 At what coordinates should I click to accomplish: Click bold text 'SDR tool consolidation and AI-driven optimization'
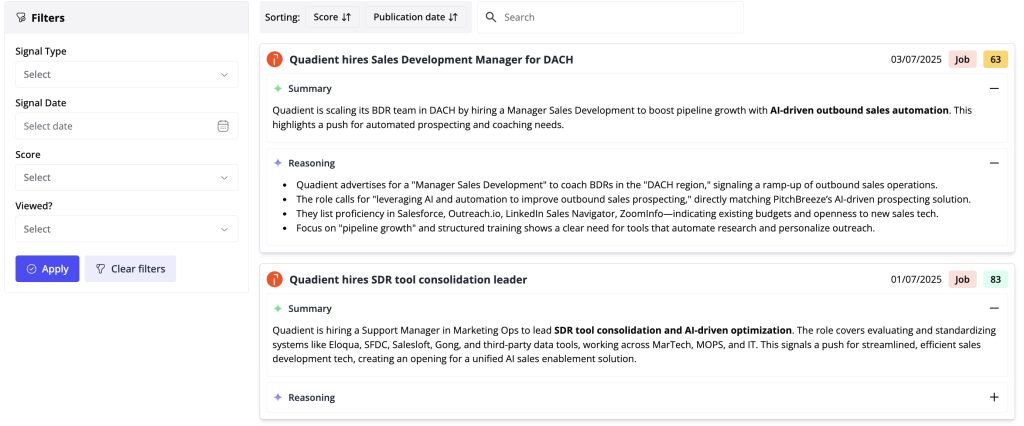(673, 330)
